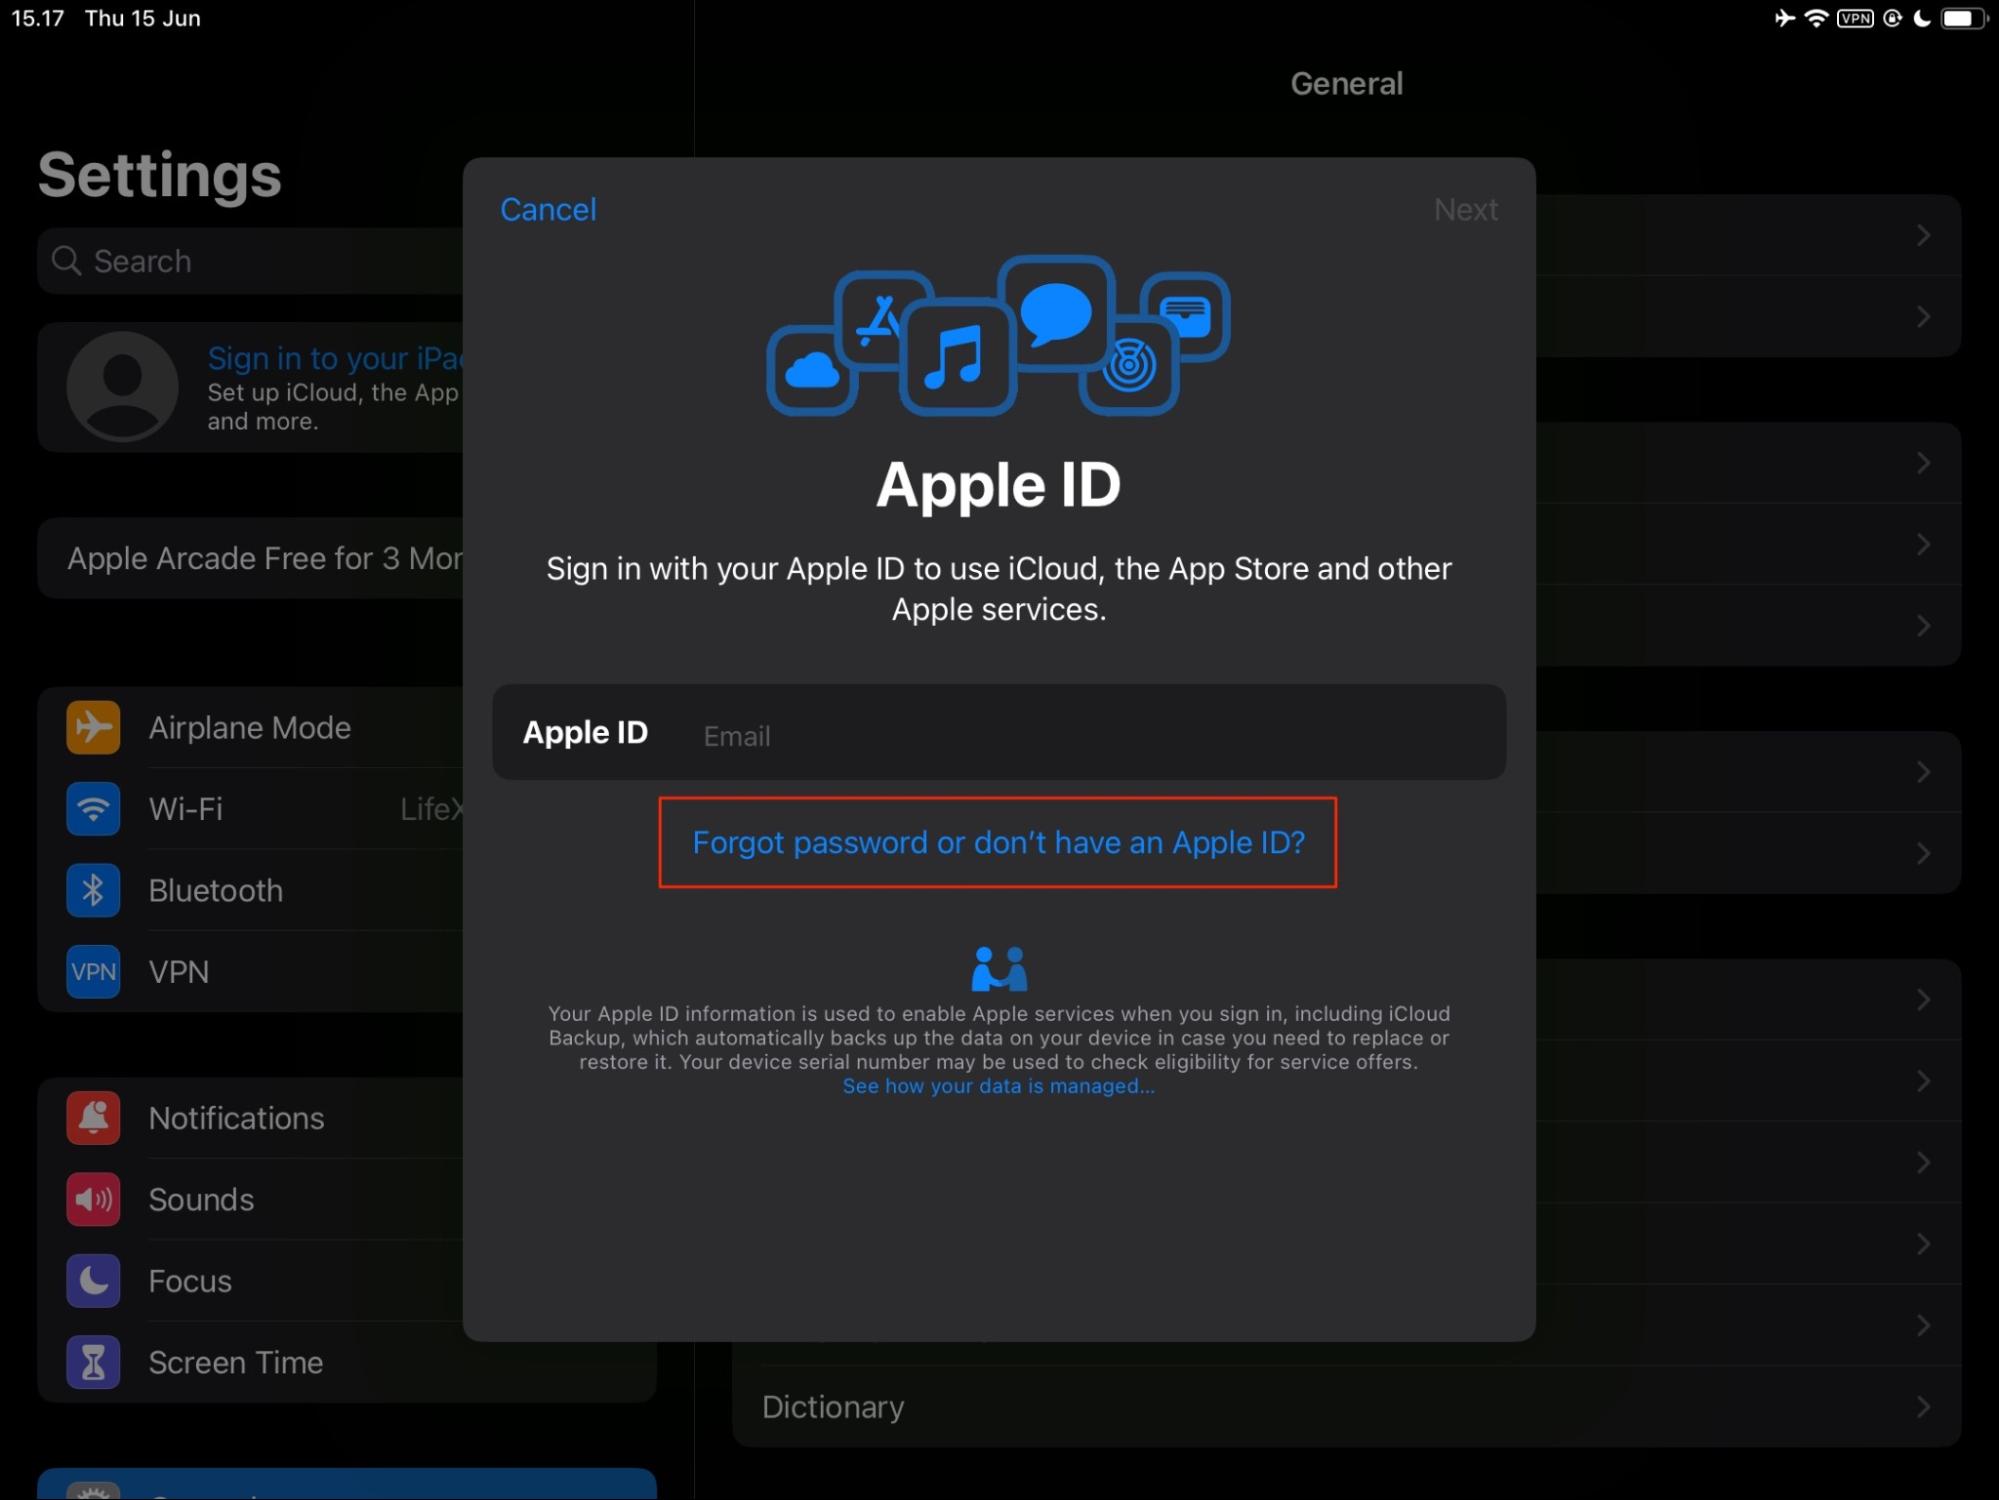Tap the profile avatar placeholder
The width and height of the screenshot is (1999, 1500).
[x=122, y=387]
